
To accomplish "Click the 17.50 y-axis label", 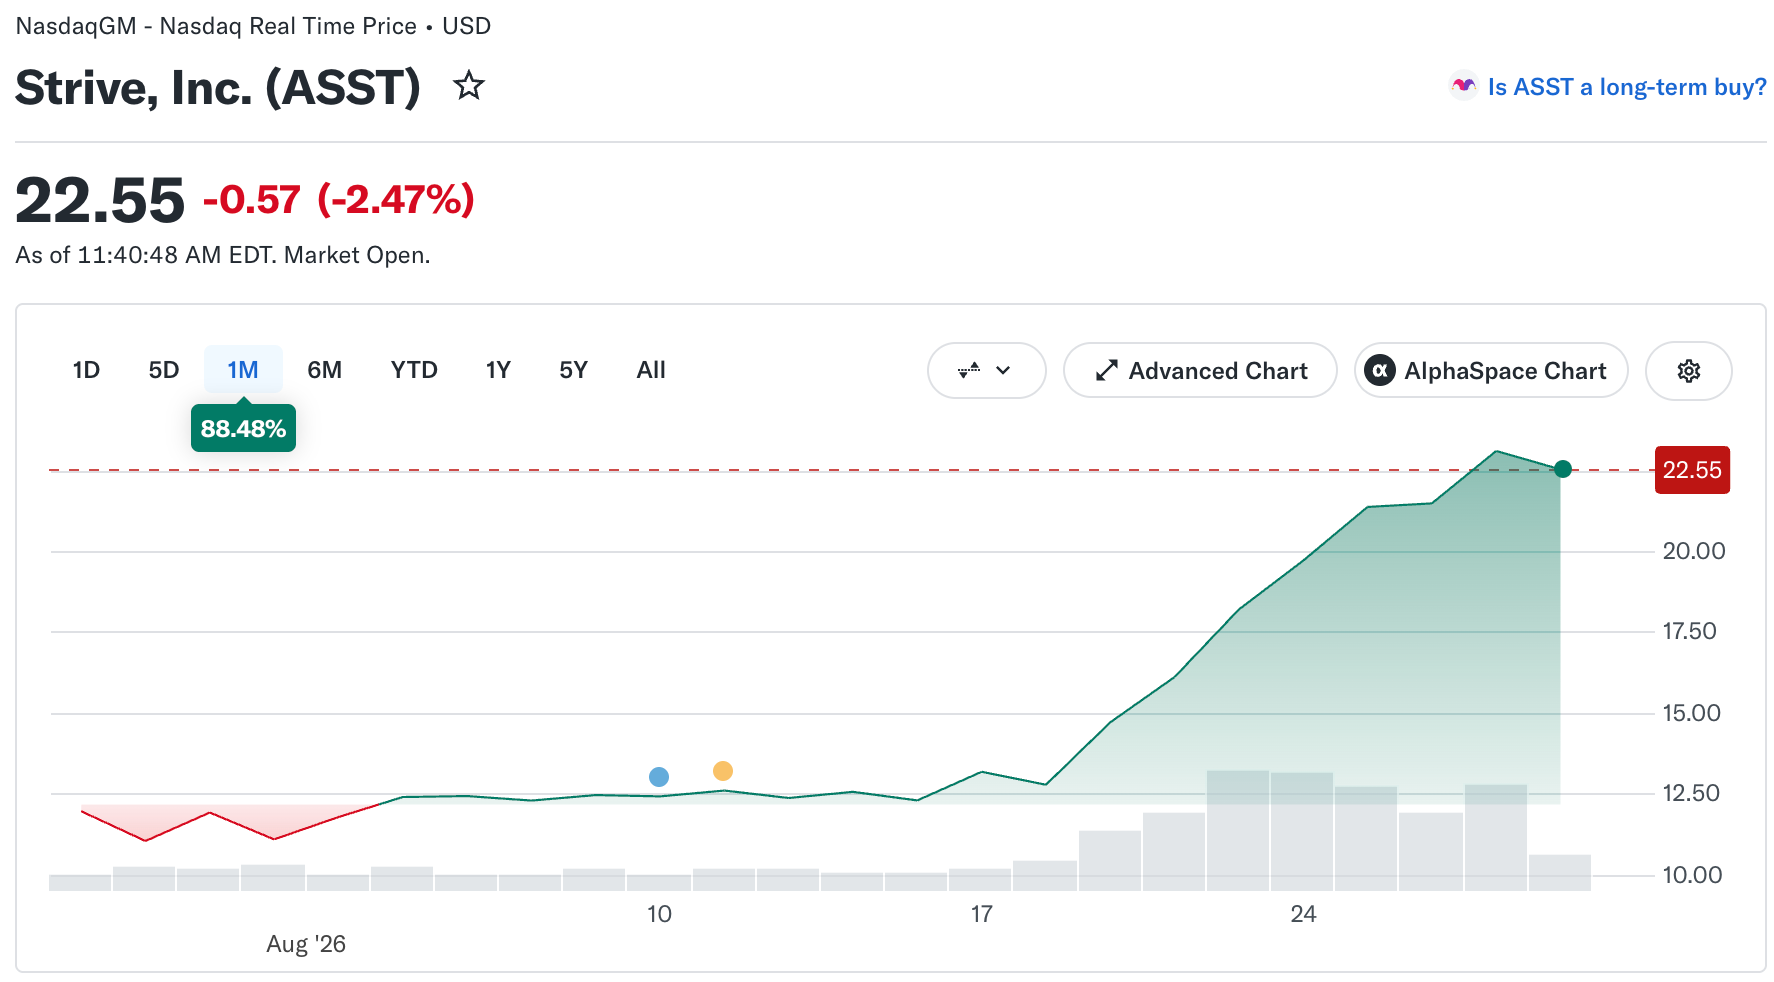I will point(1690,631).
